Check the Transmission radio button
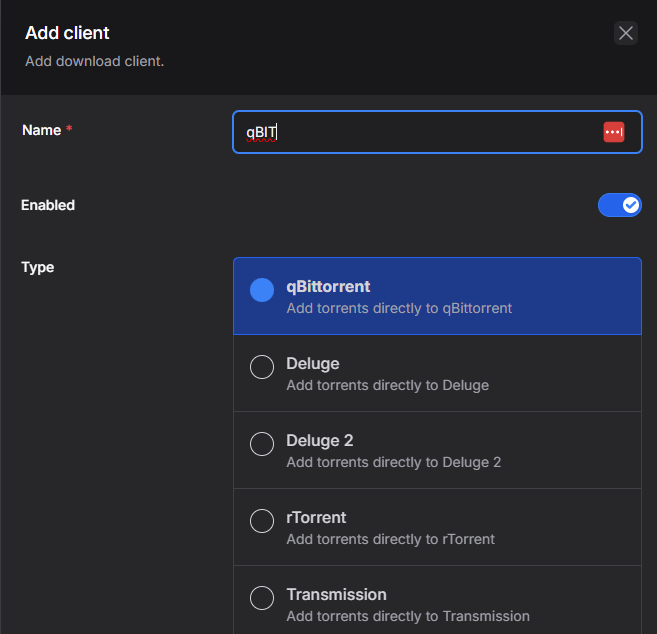The height and width of the screenshot is (634, 657). [262, 598]
